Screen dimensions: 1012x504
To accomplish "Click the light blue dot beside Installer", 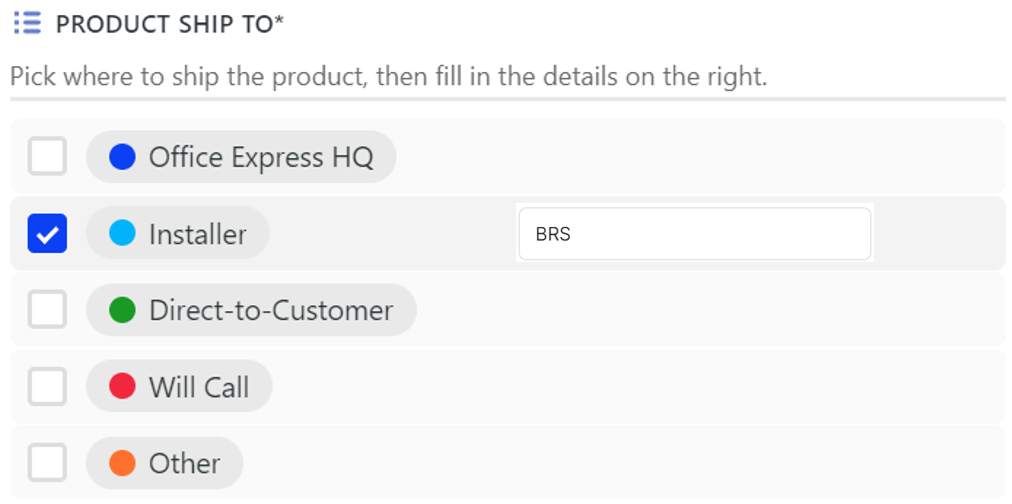I will pos(122,233).
